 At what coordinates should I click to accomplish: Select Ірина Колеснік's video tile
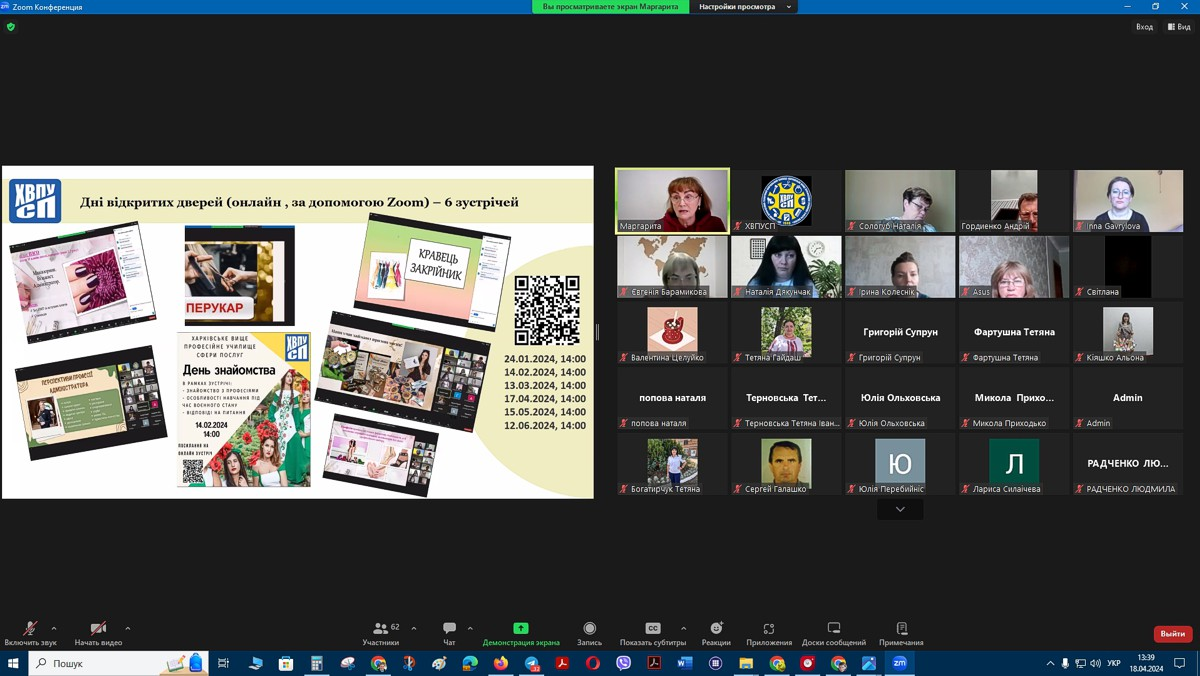(x=900, y=267)
